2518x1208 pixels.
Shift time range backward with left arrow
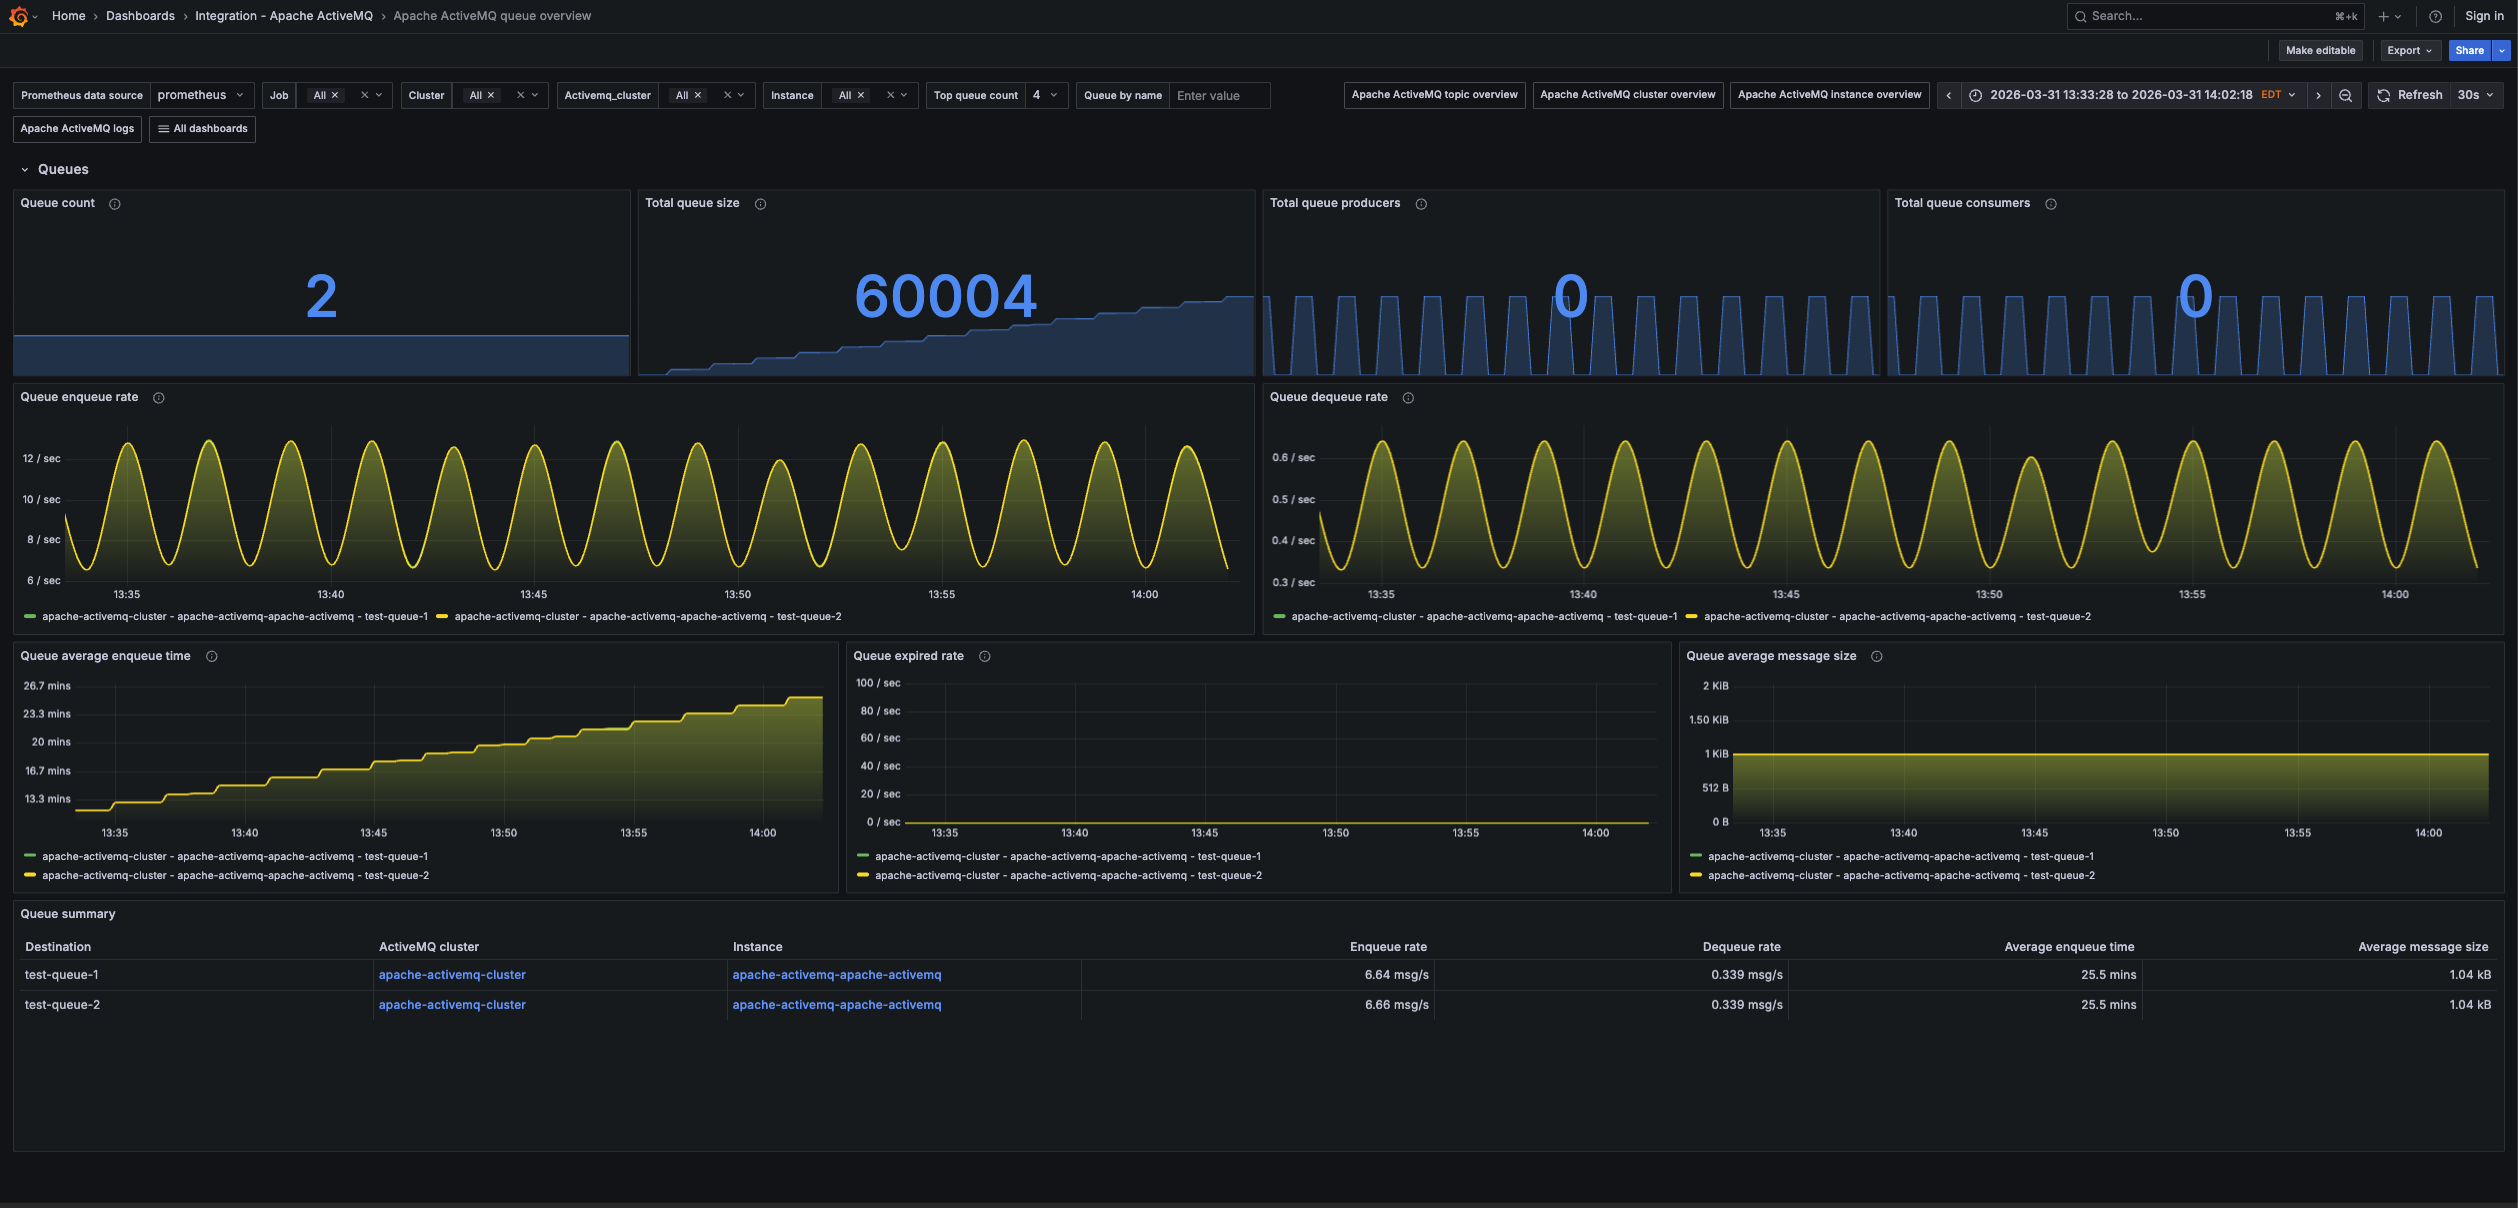[x=1948, y=95]
